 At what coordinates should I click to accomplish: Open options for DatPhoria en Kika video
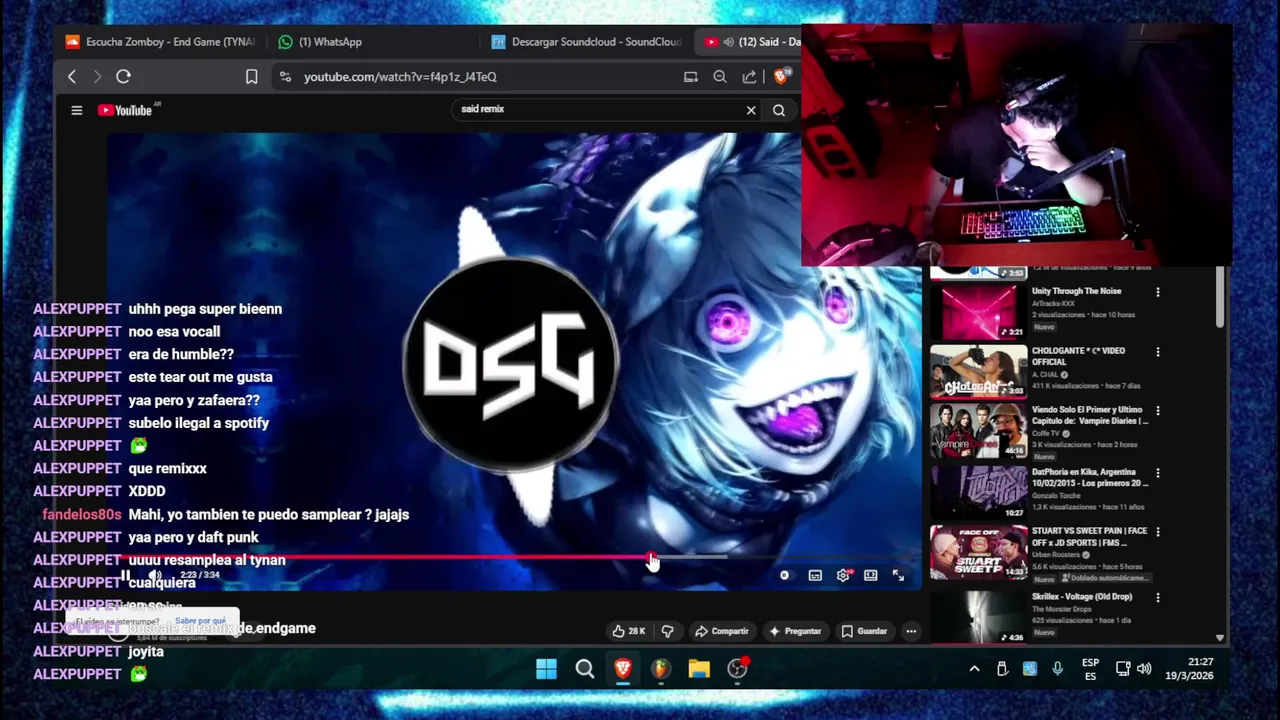1158,472
